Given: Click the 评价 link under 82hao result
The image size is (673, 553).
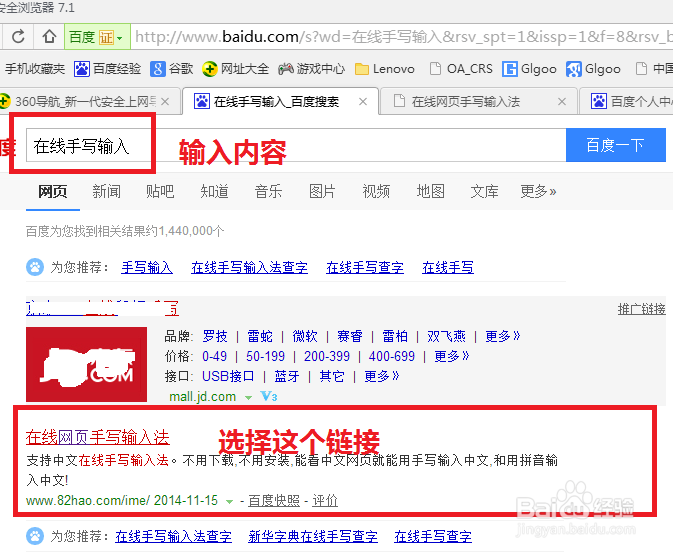Looking at the screenshot, I should pyautogui.click(x=325, y=501).
